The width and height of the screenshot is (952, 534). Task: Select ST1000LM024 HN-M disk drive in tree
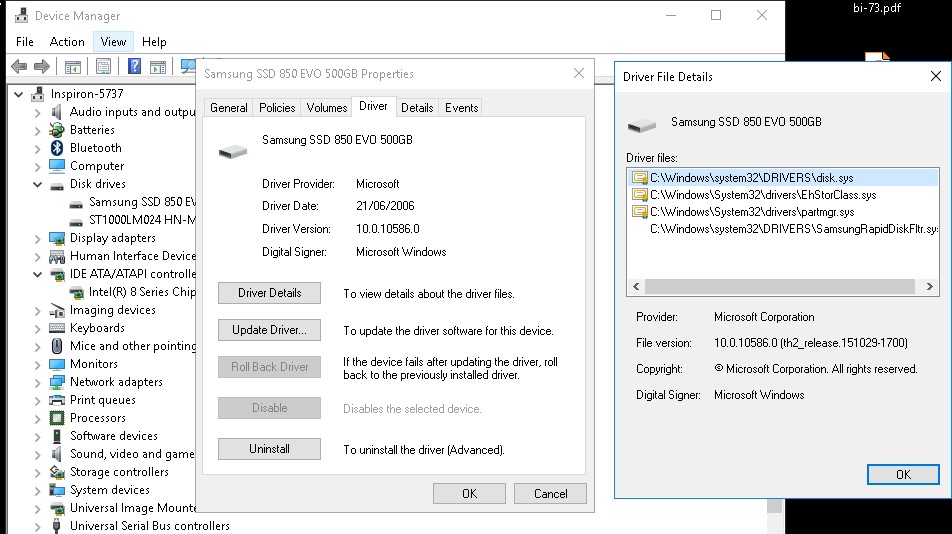[142, 220]
